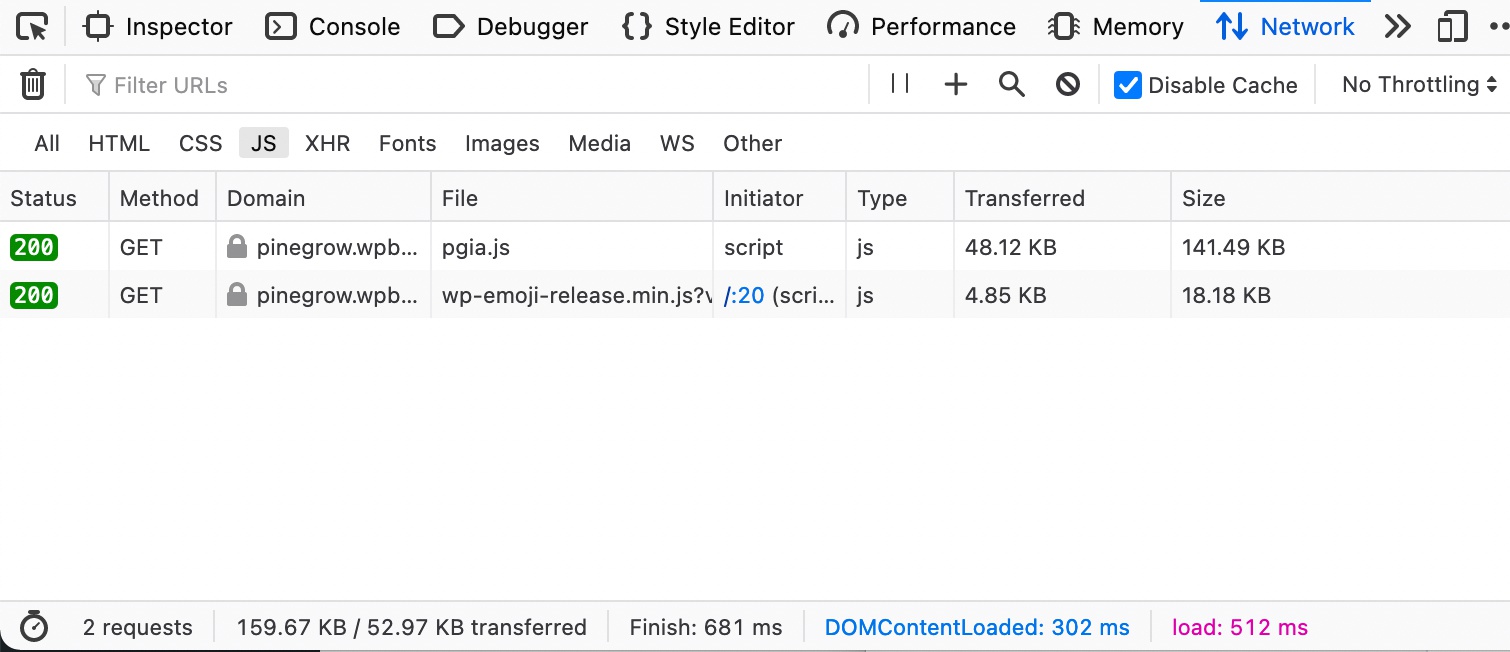Pause network recording

(x=900, y=85)
